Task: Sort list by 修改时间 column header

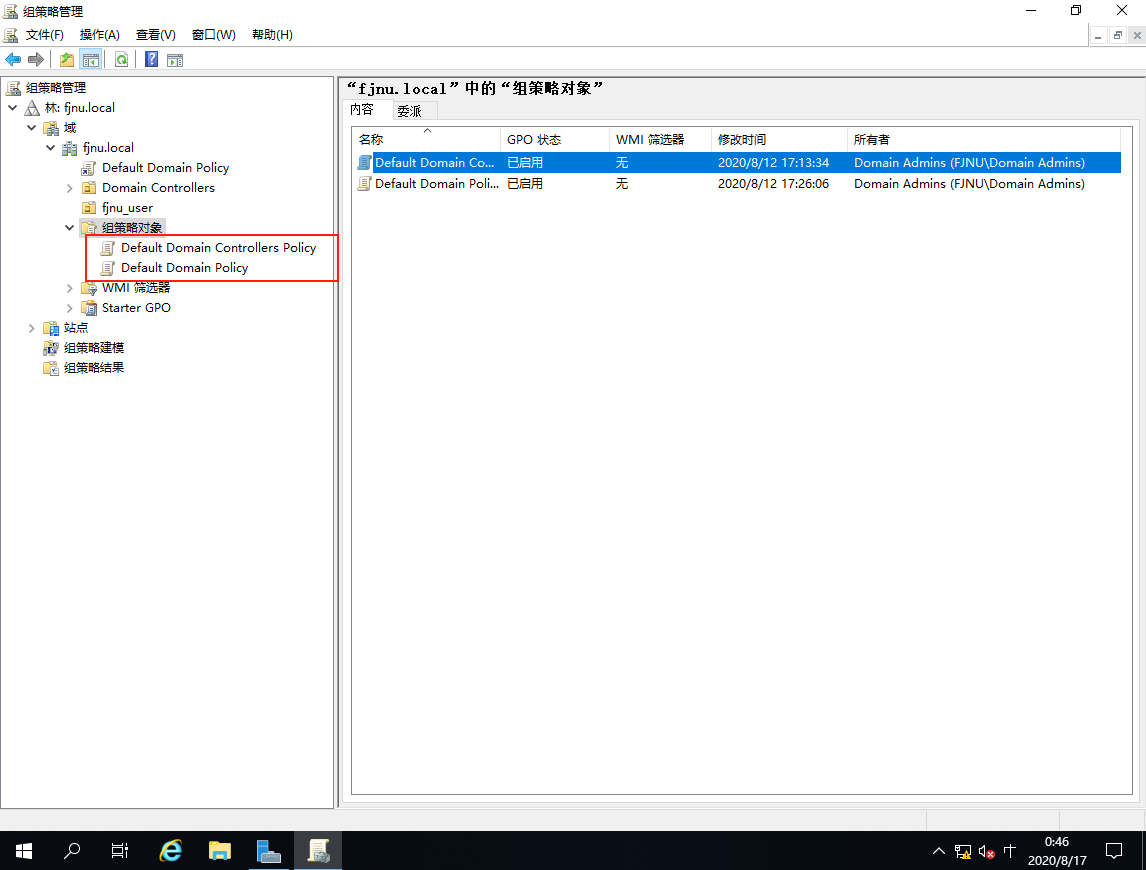Action: [779, 139]
